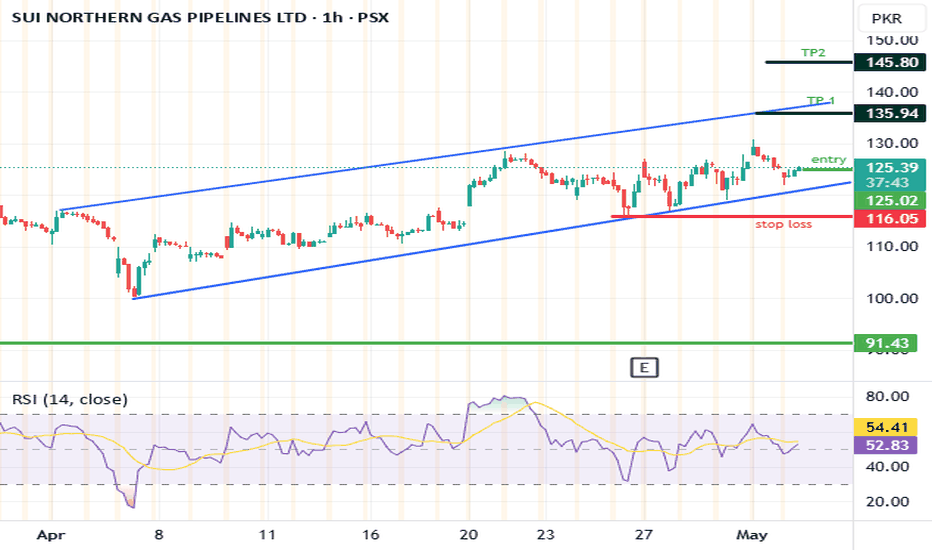
Task: Select the stop loss 116.05 price label
Action: coord(889,219)
